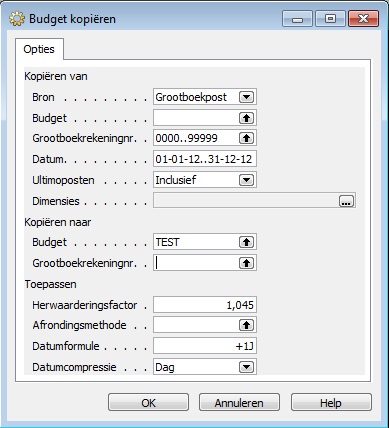Select the Opties tab

[x=39, y=49]
